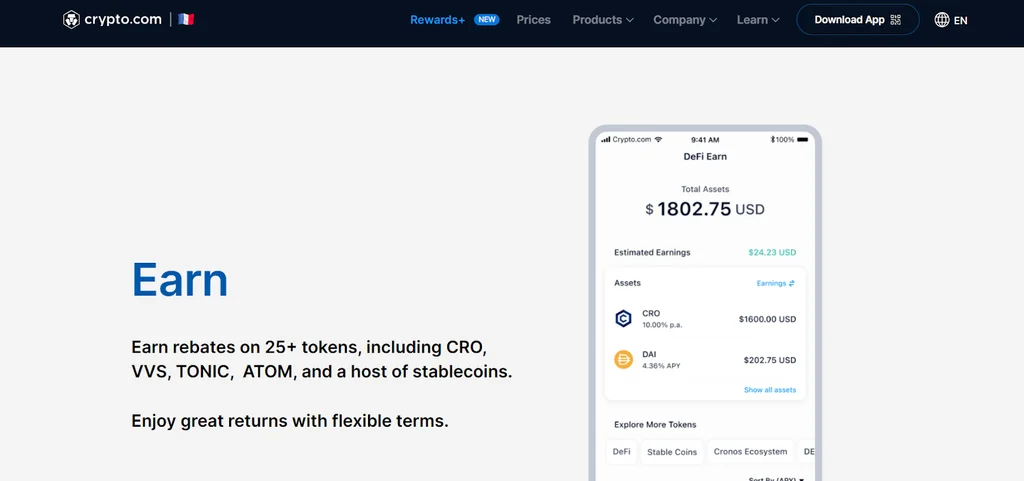Viewport: 1024px width, 481px height.
Task: Click the Earn page heading
Action: (x=180, y=280)
